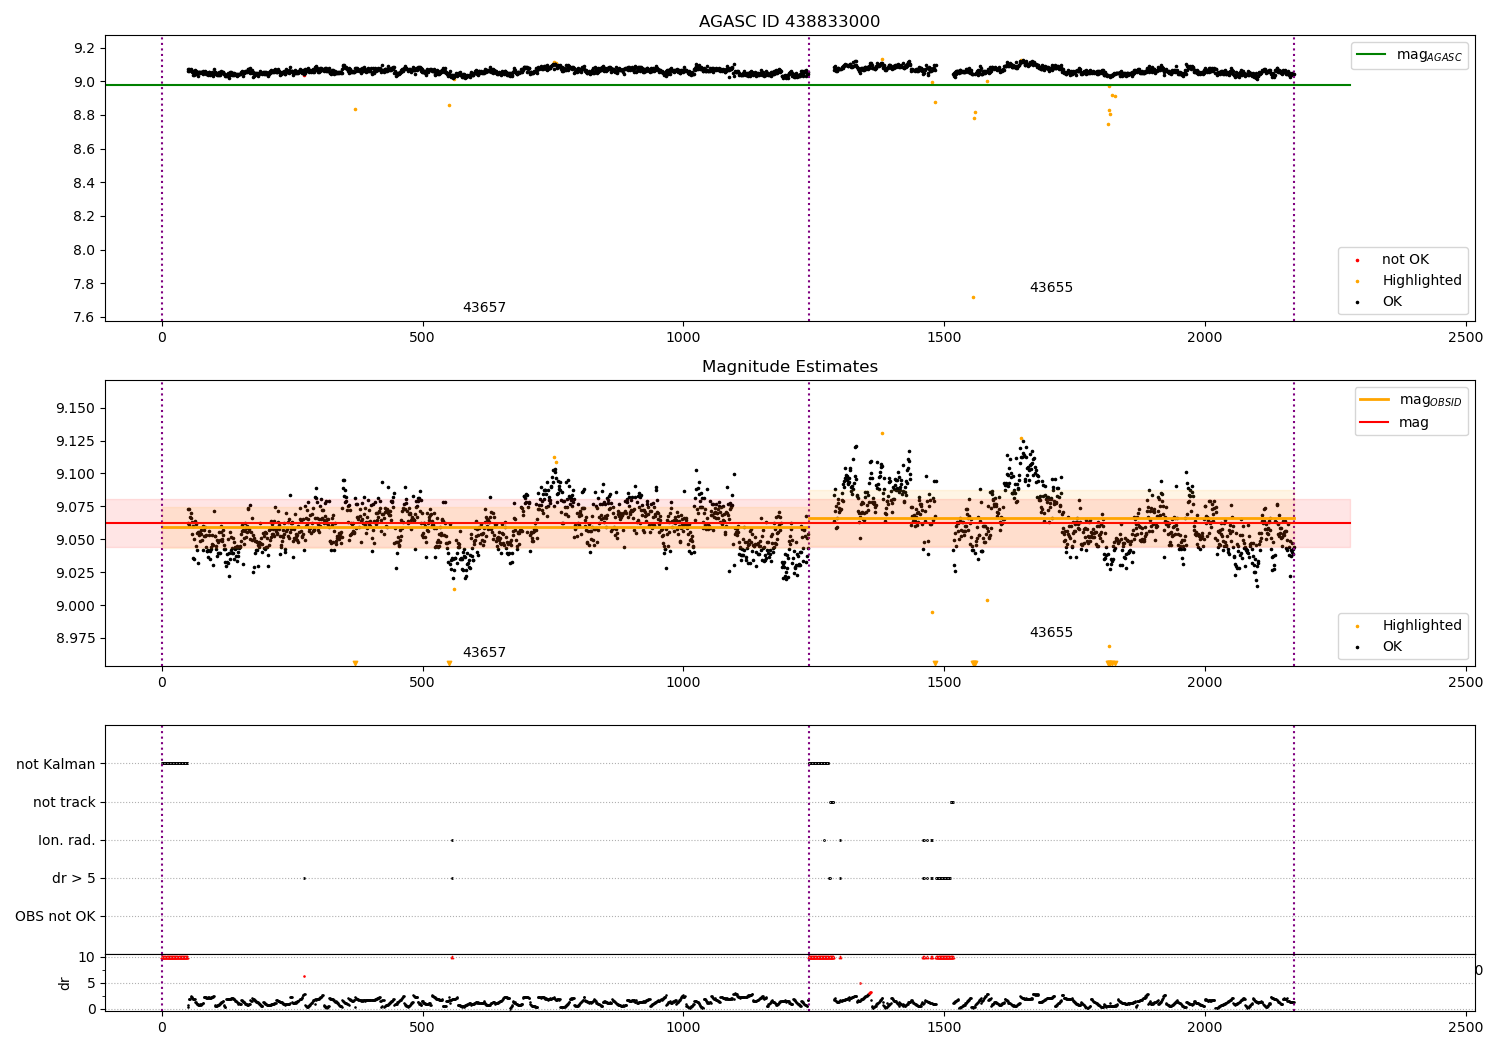Click the 'not track' row label
1500x1050 pixels.
(x=64, y=803)
